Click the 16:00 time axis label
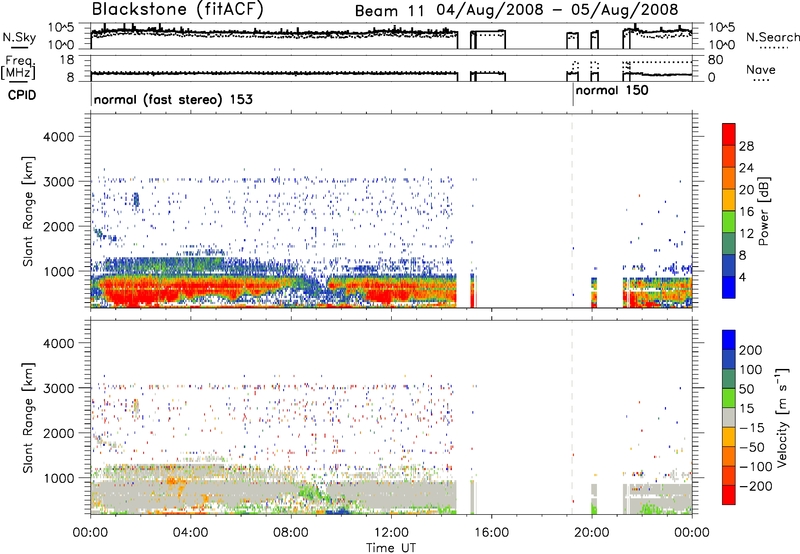 pos(491,533)
